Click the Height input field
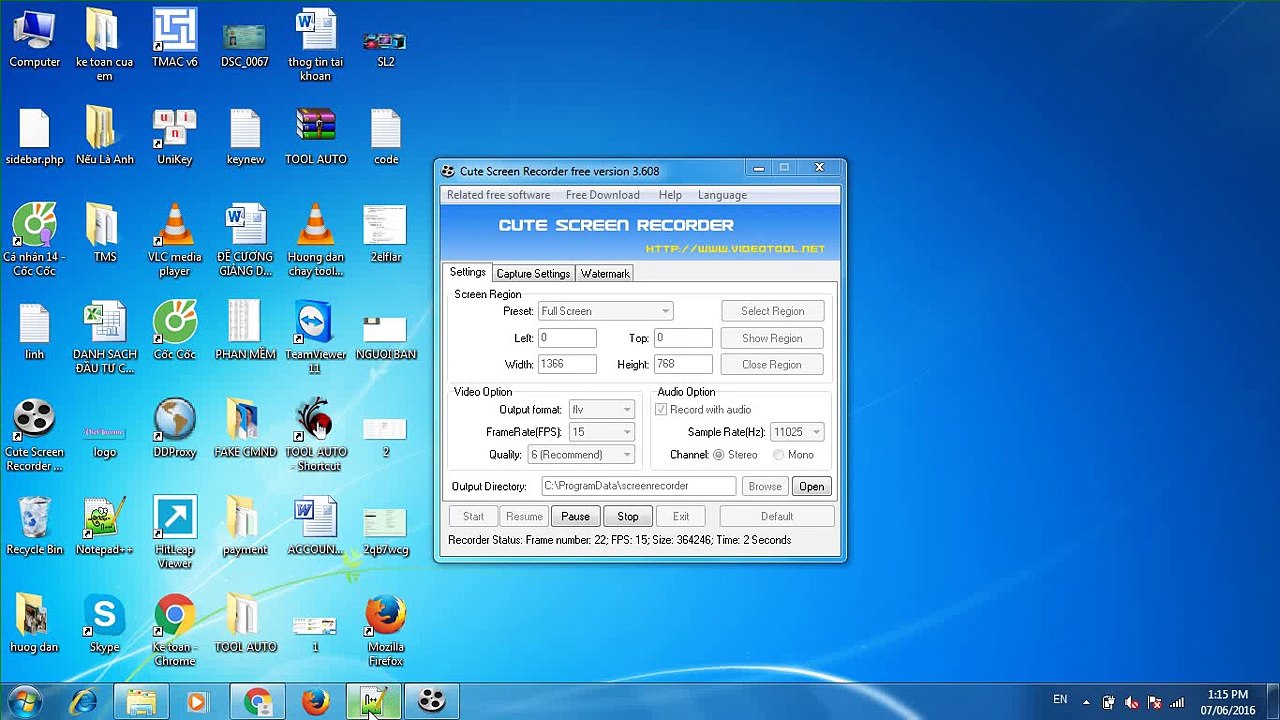1280x720 pixels. (x=683, y=365)
